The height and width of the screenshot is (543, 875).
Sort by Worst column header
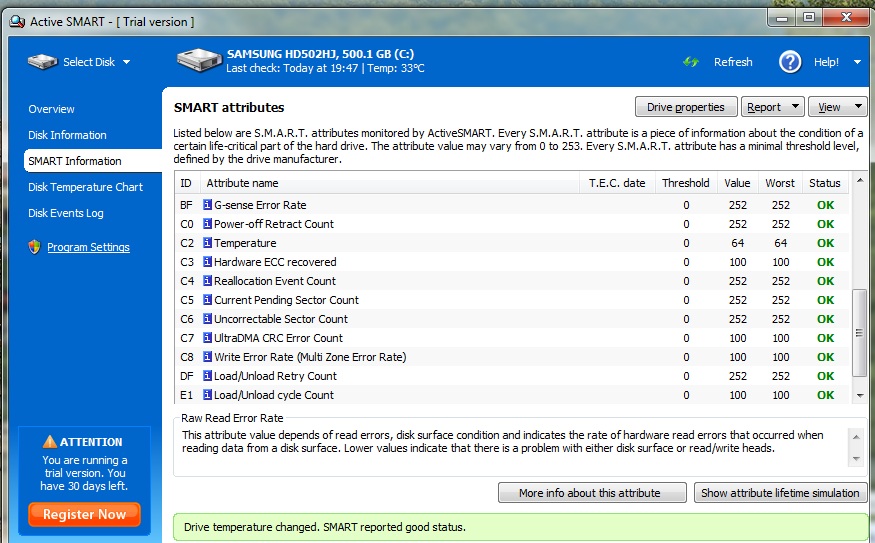tap(780, 183)
